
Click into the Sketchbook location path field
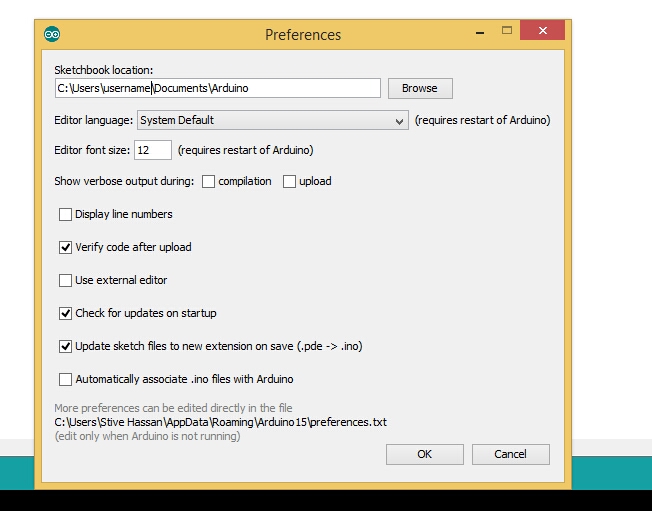[x=217, y=88]
